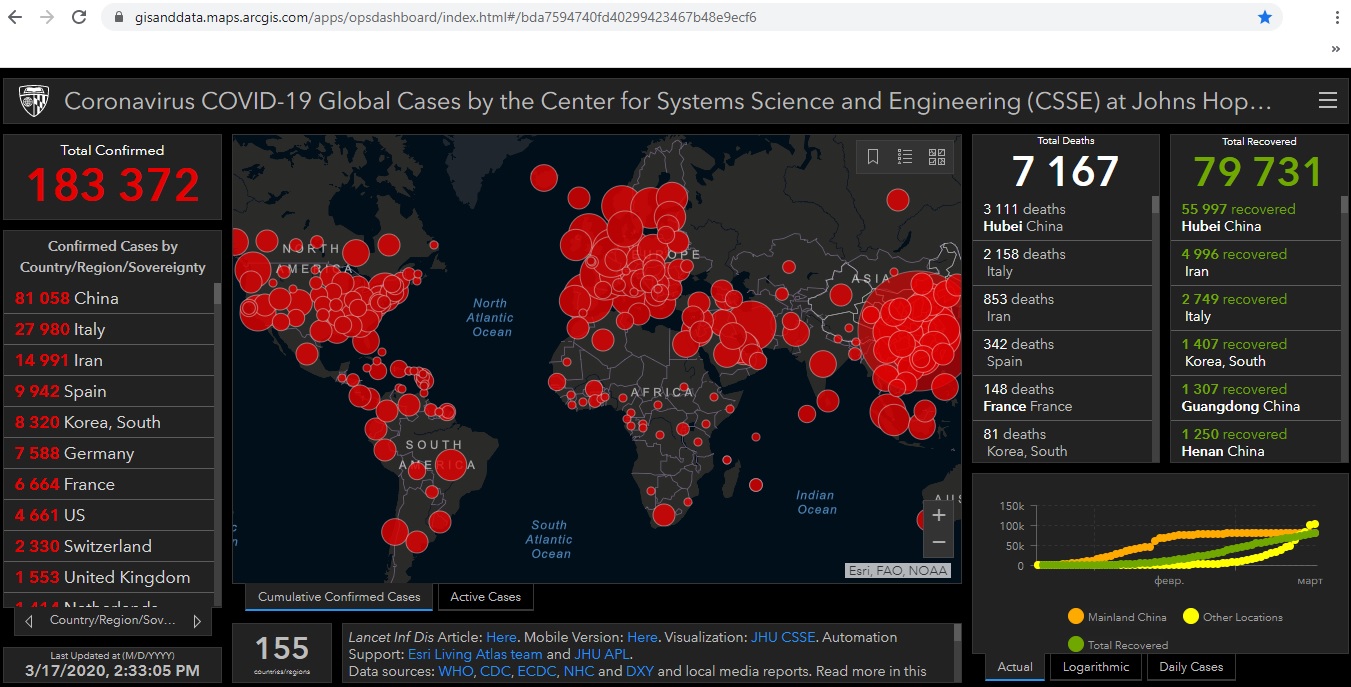1351x687 pixels.
Task: Select the '1 553 United Kingdom' row
Action: click(x=109, y=577)
